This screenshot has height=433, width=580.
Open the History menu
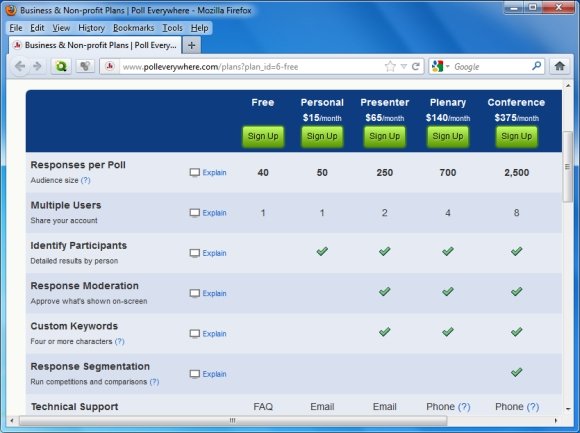[x=91, y=28]
